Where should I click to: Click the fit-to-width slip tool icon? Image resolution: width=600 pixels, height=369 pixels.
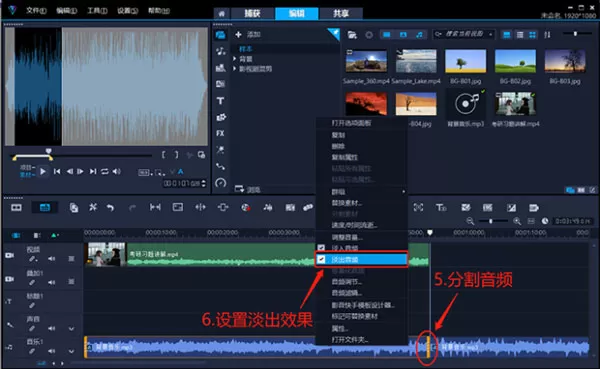155,207
